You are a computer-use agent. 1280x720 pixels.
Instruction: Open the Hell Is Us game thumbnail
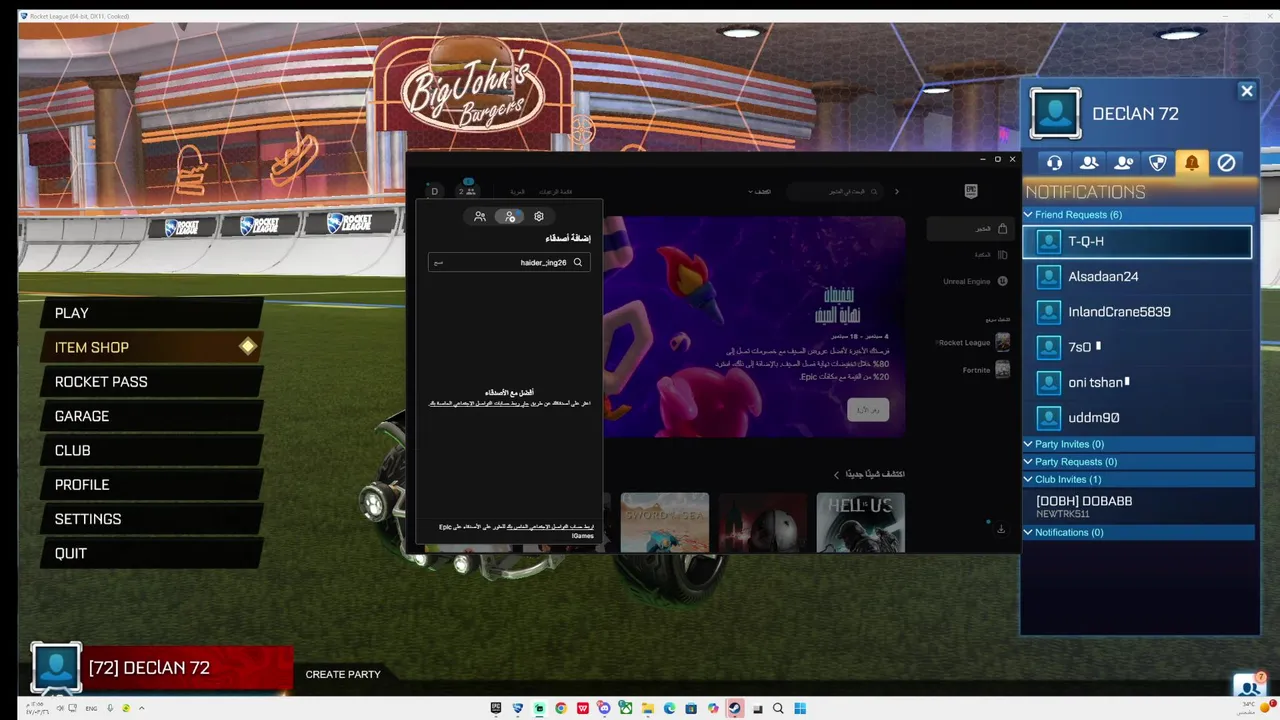[861, 522]
